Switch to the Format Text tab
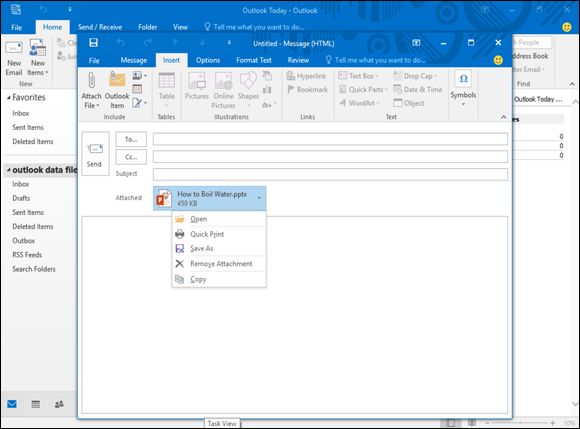The image size is (580, 429). pos(254,60)
